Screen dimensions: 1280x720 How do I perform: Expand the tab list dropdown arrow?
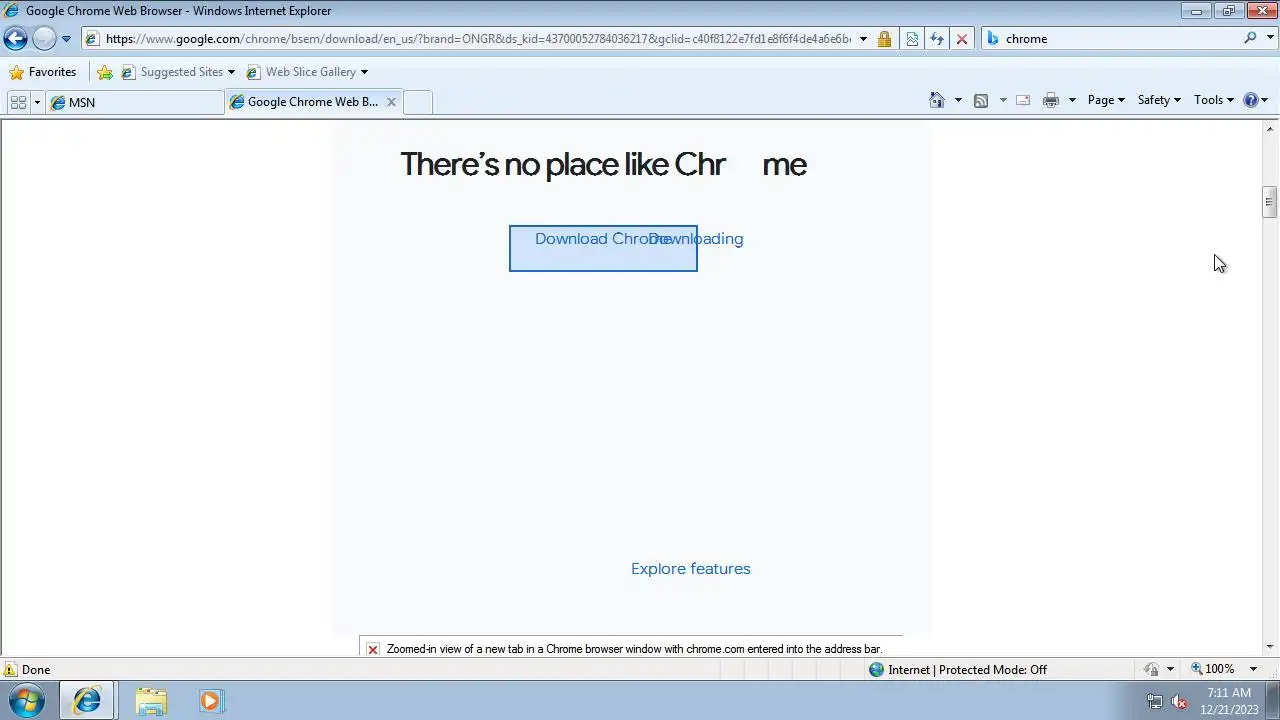pos(37,102)
